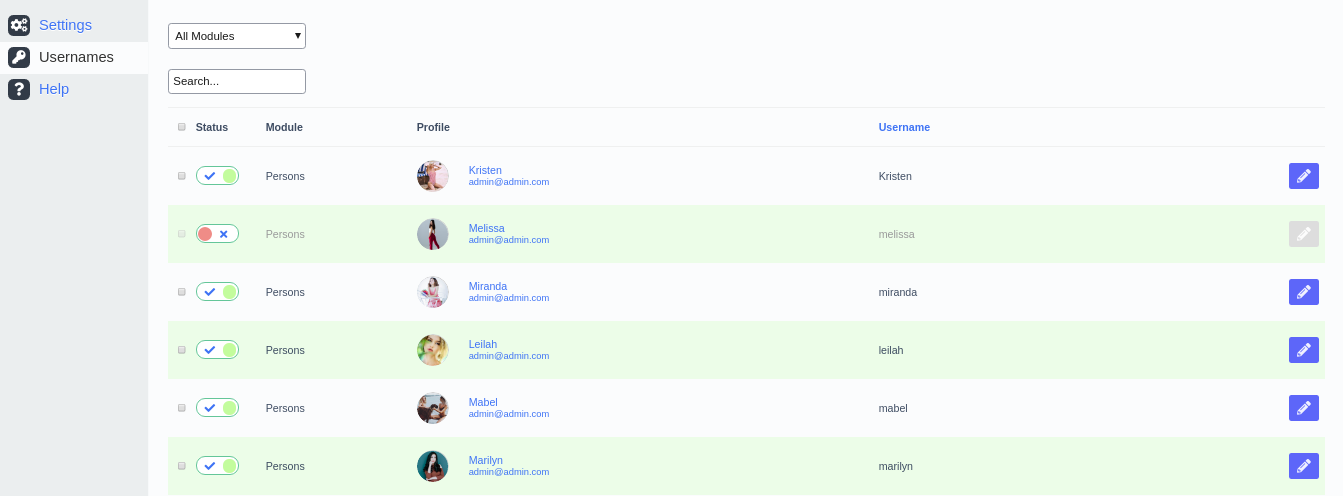
Task: Open the Help menu item
Action: point(54,89)
